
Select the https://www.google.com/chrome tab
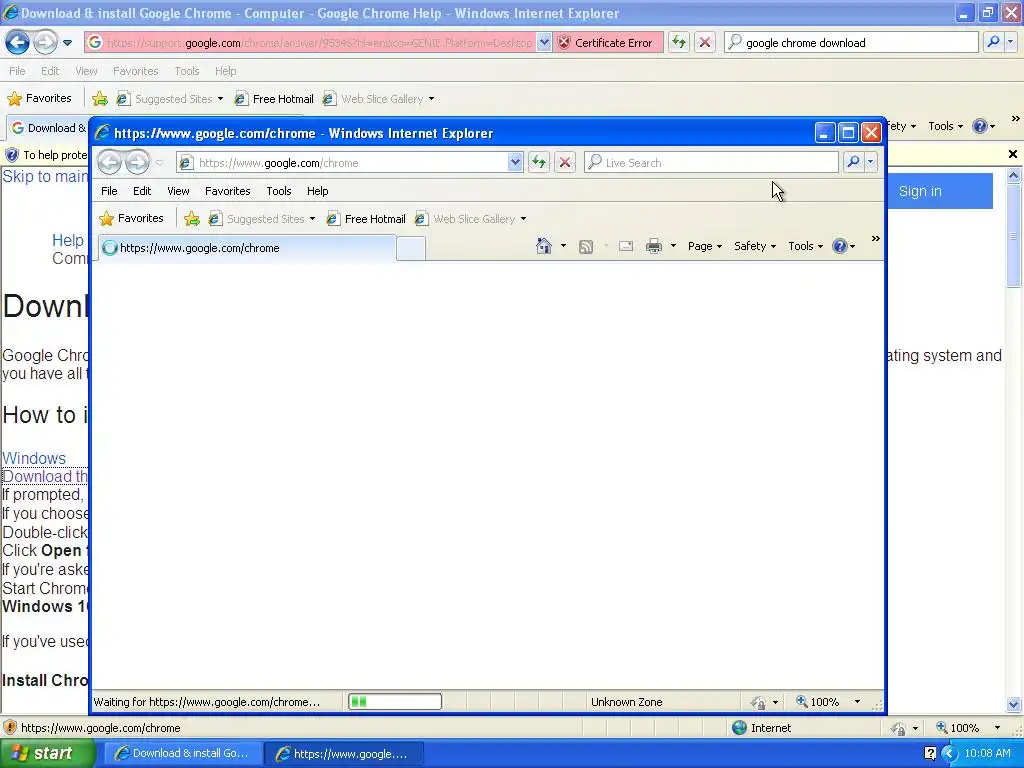coord(247,248)
